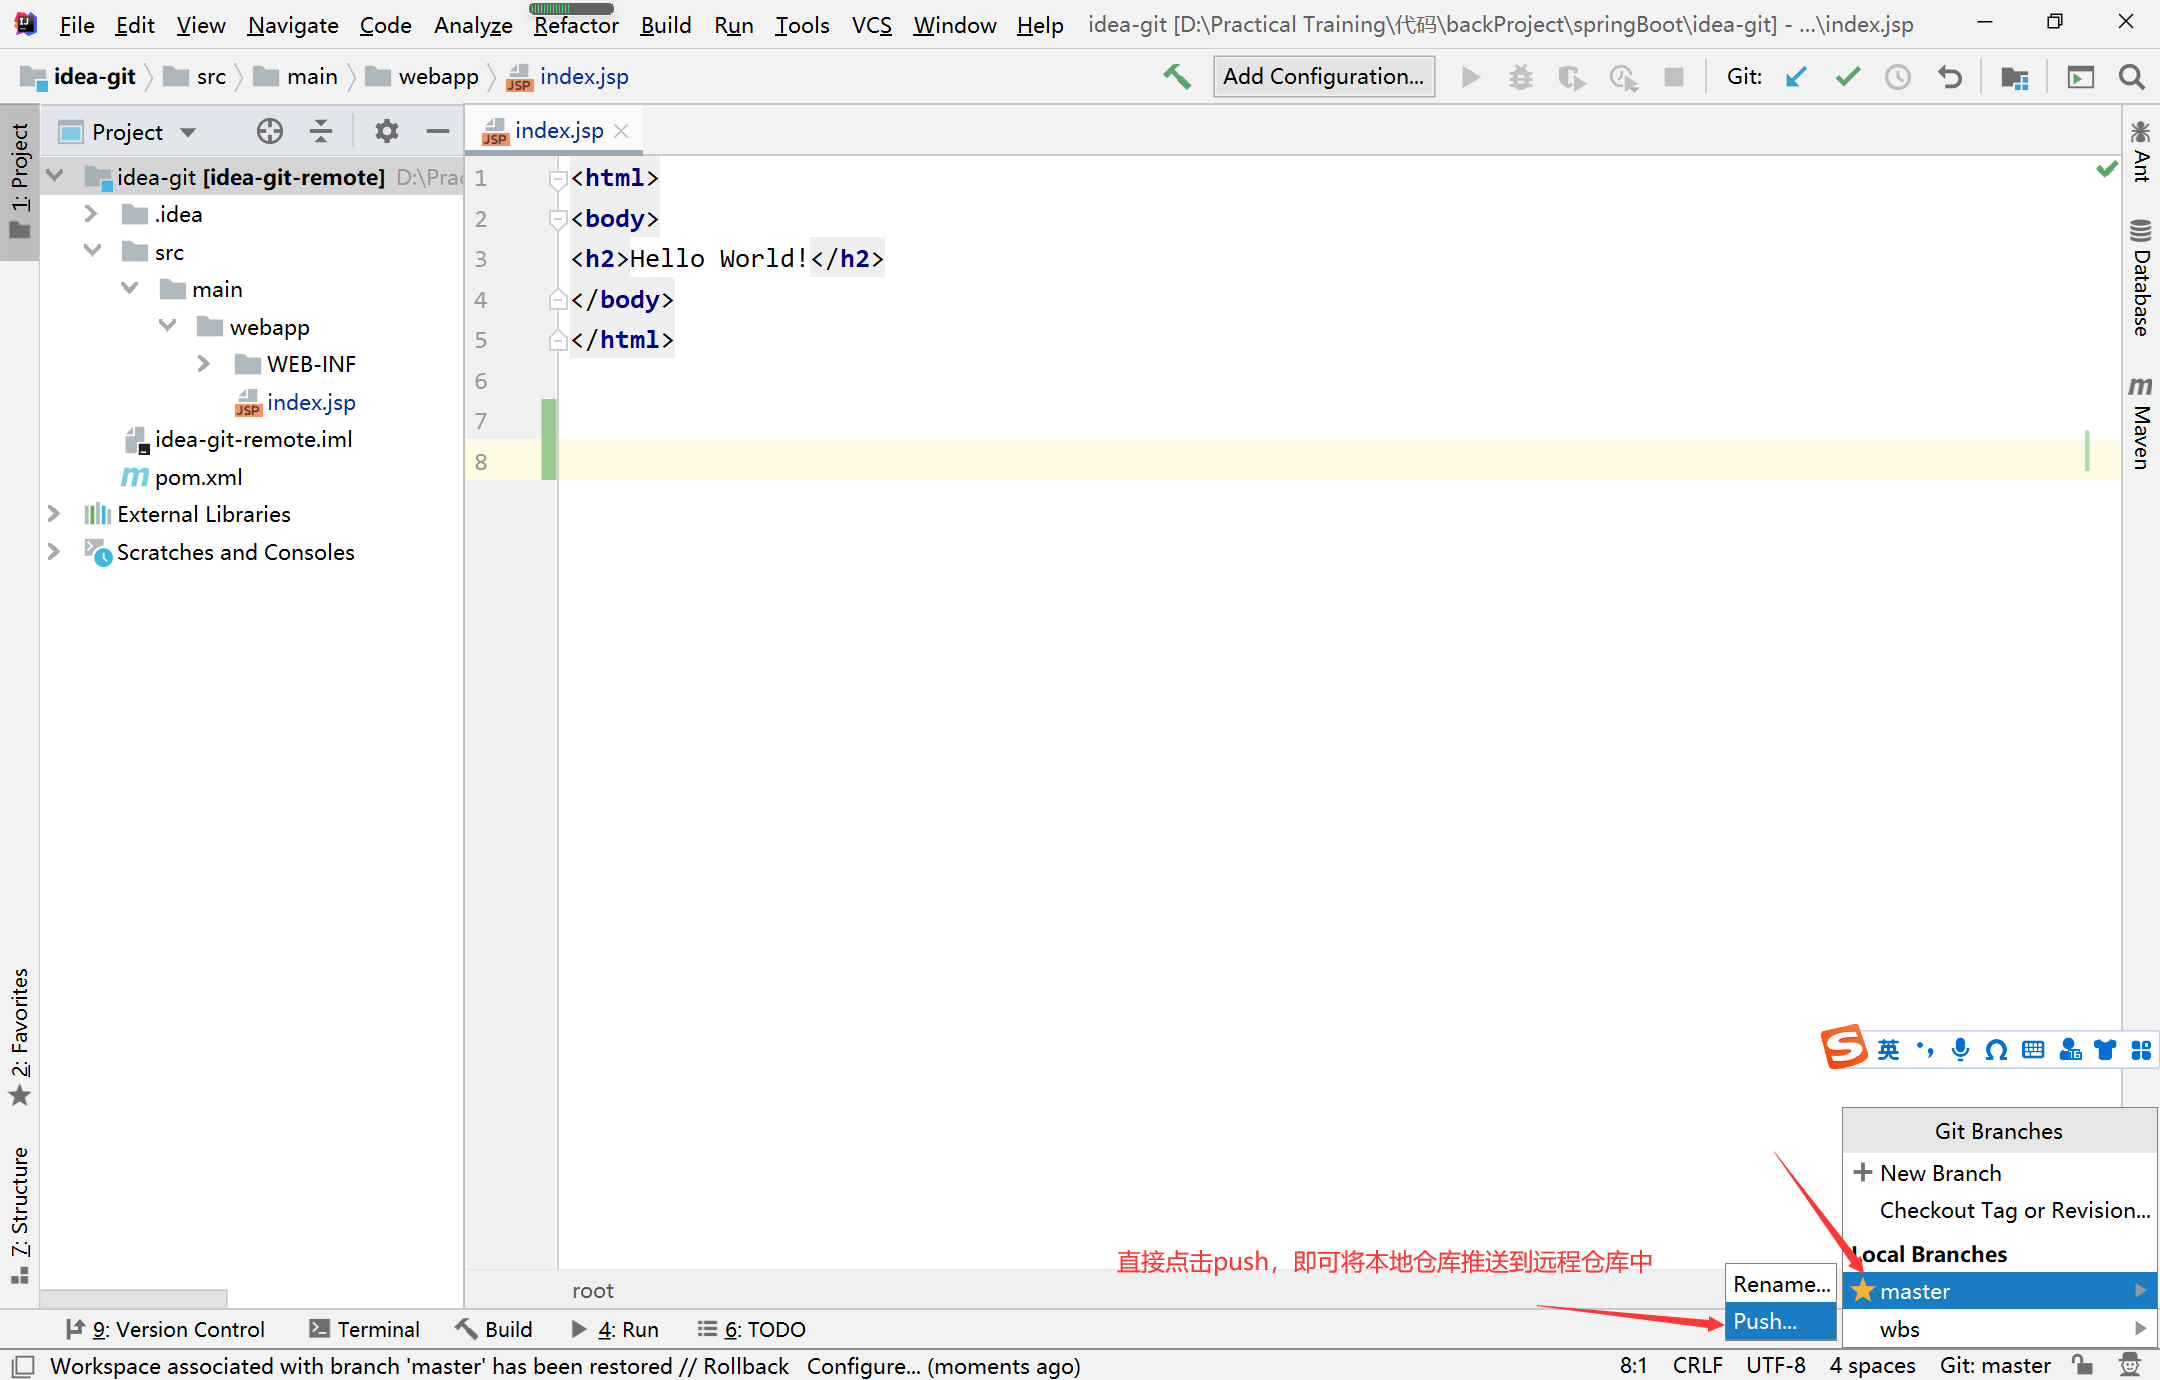Open Project Structure icon in toolbar
Screen dimensions: 2160x1380
coord(2014,77)
